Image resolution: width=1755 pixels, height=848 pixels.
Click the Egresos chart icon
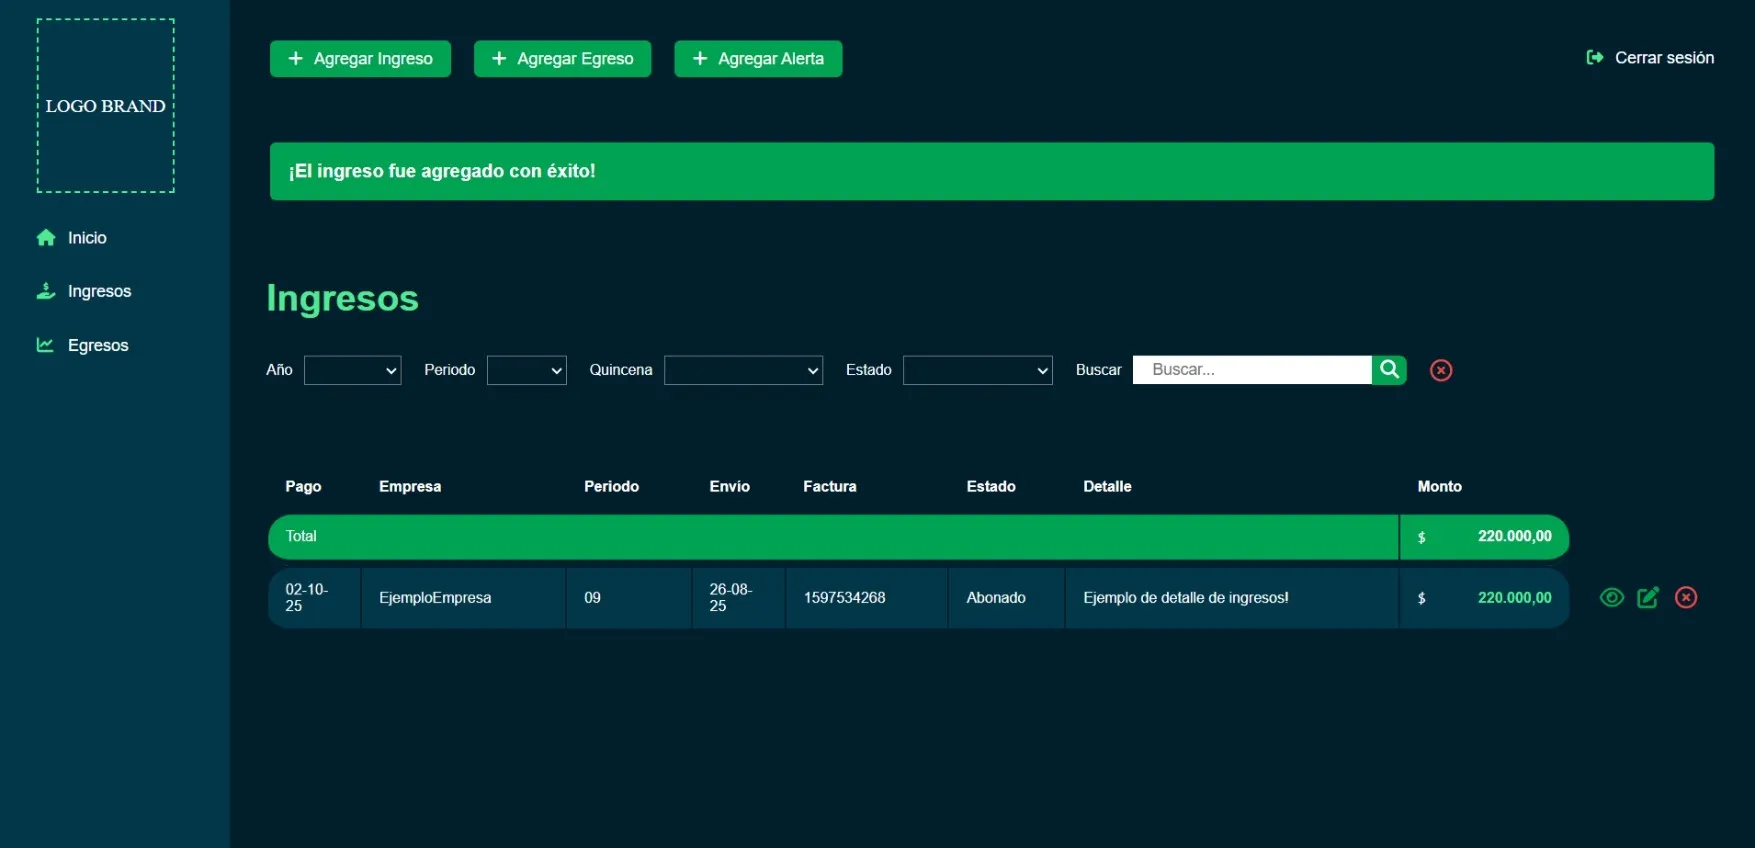coord(46,345)
